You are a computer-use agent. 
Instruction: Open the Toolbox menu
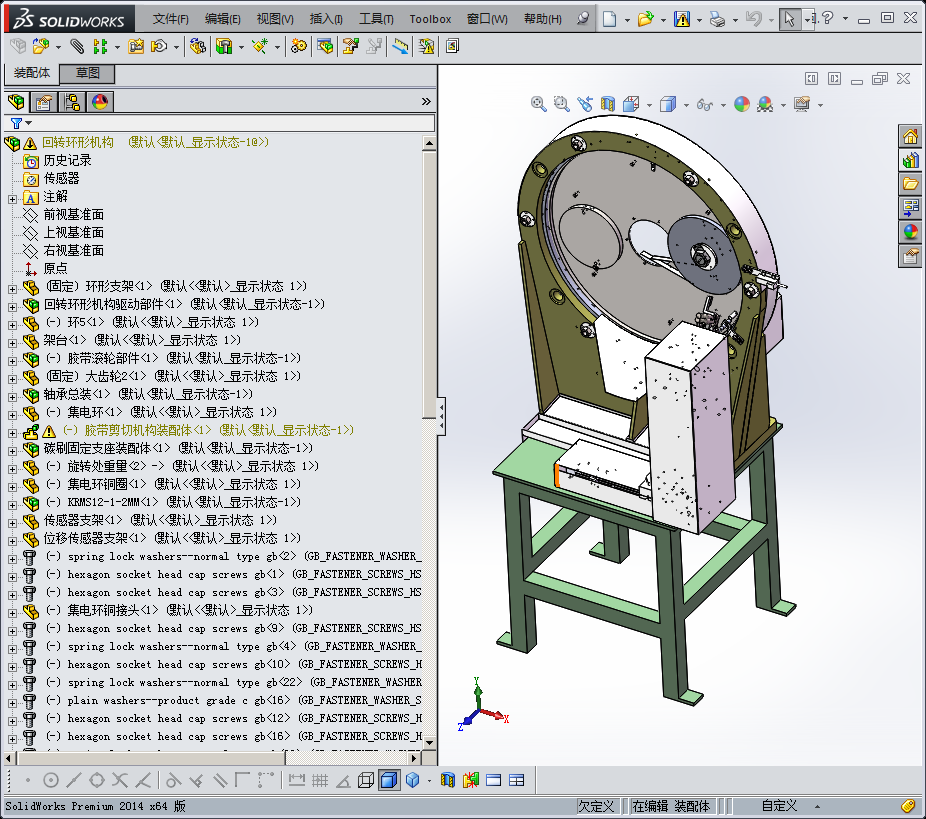430,19
